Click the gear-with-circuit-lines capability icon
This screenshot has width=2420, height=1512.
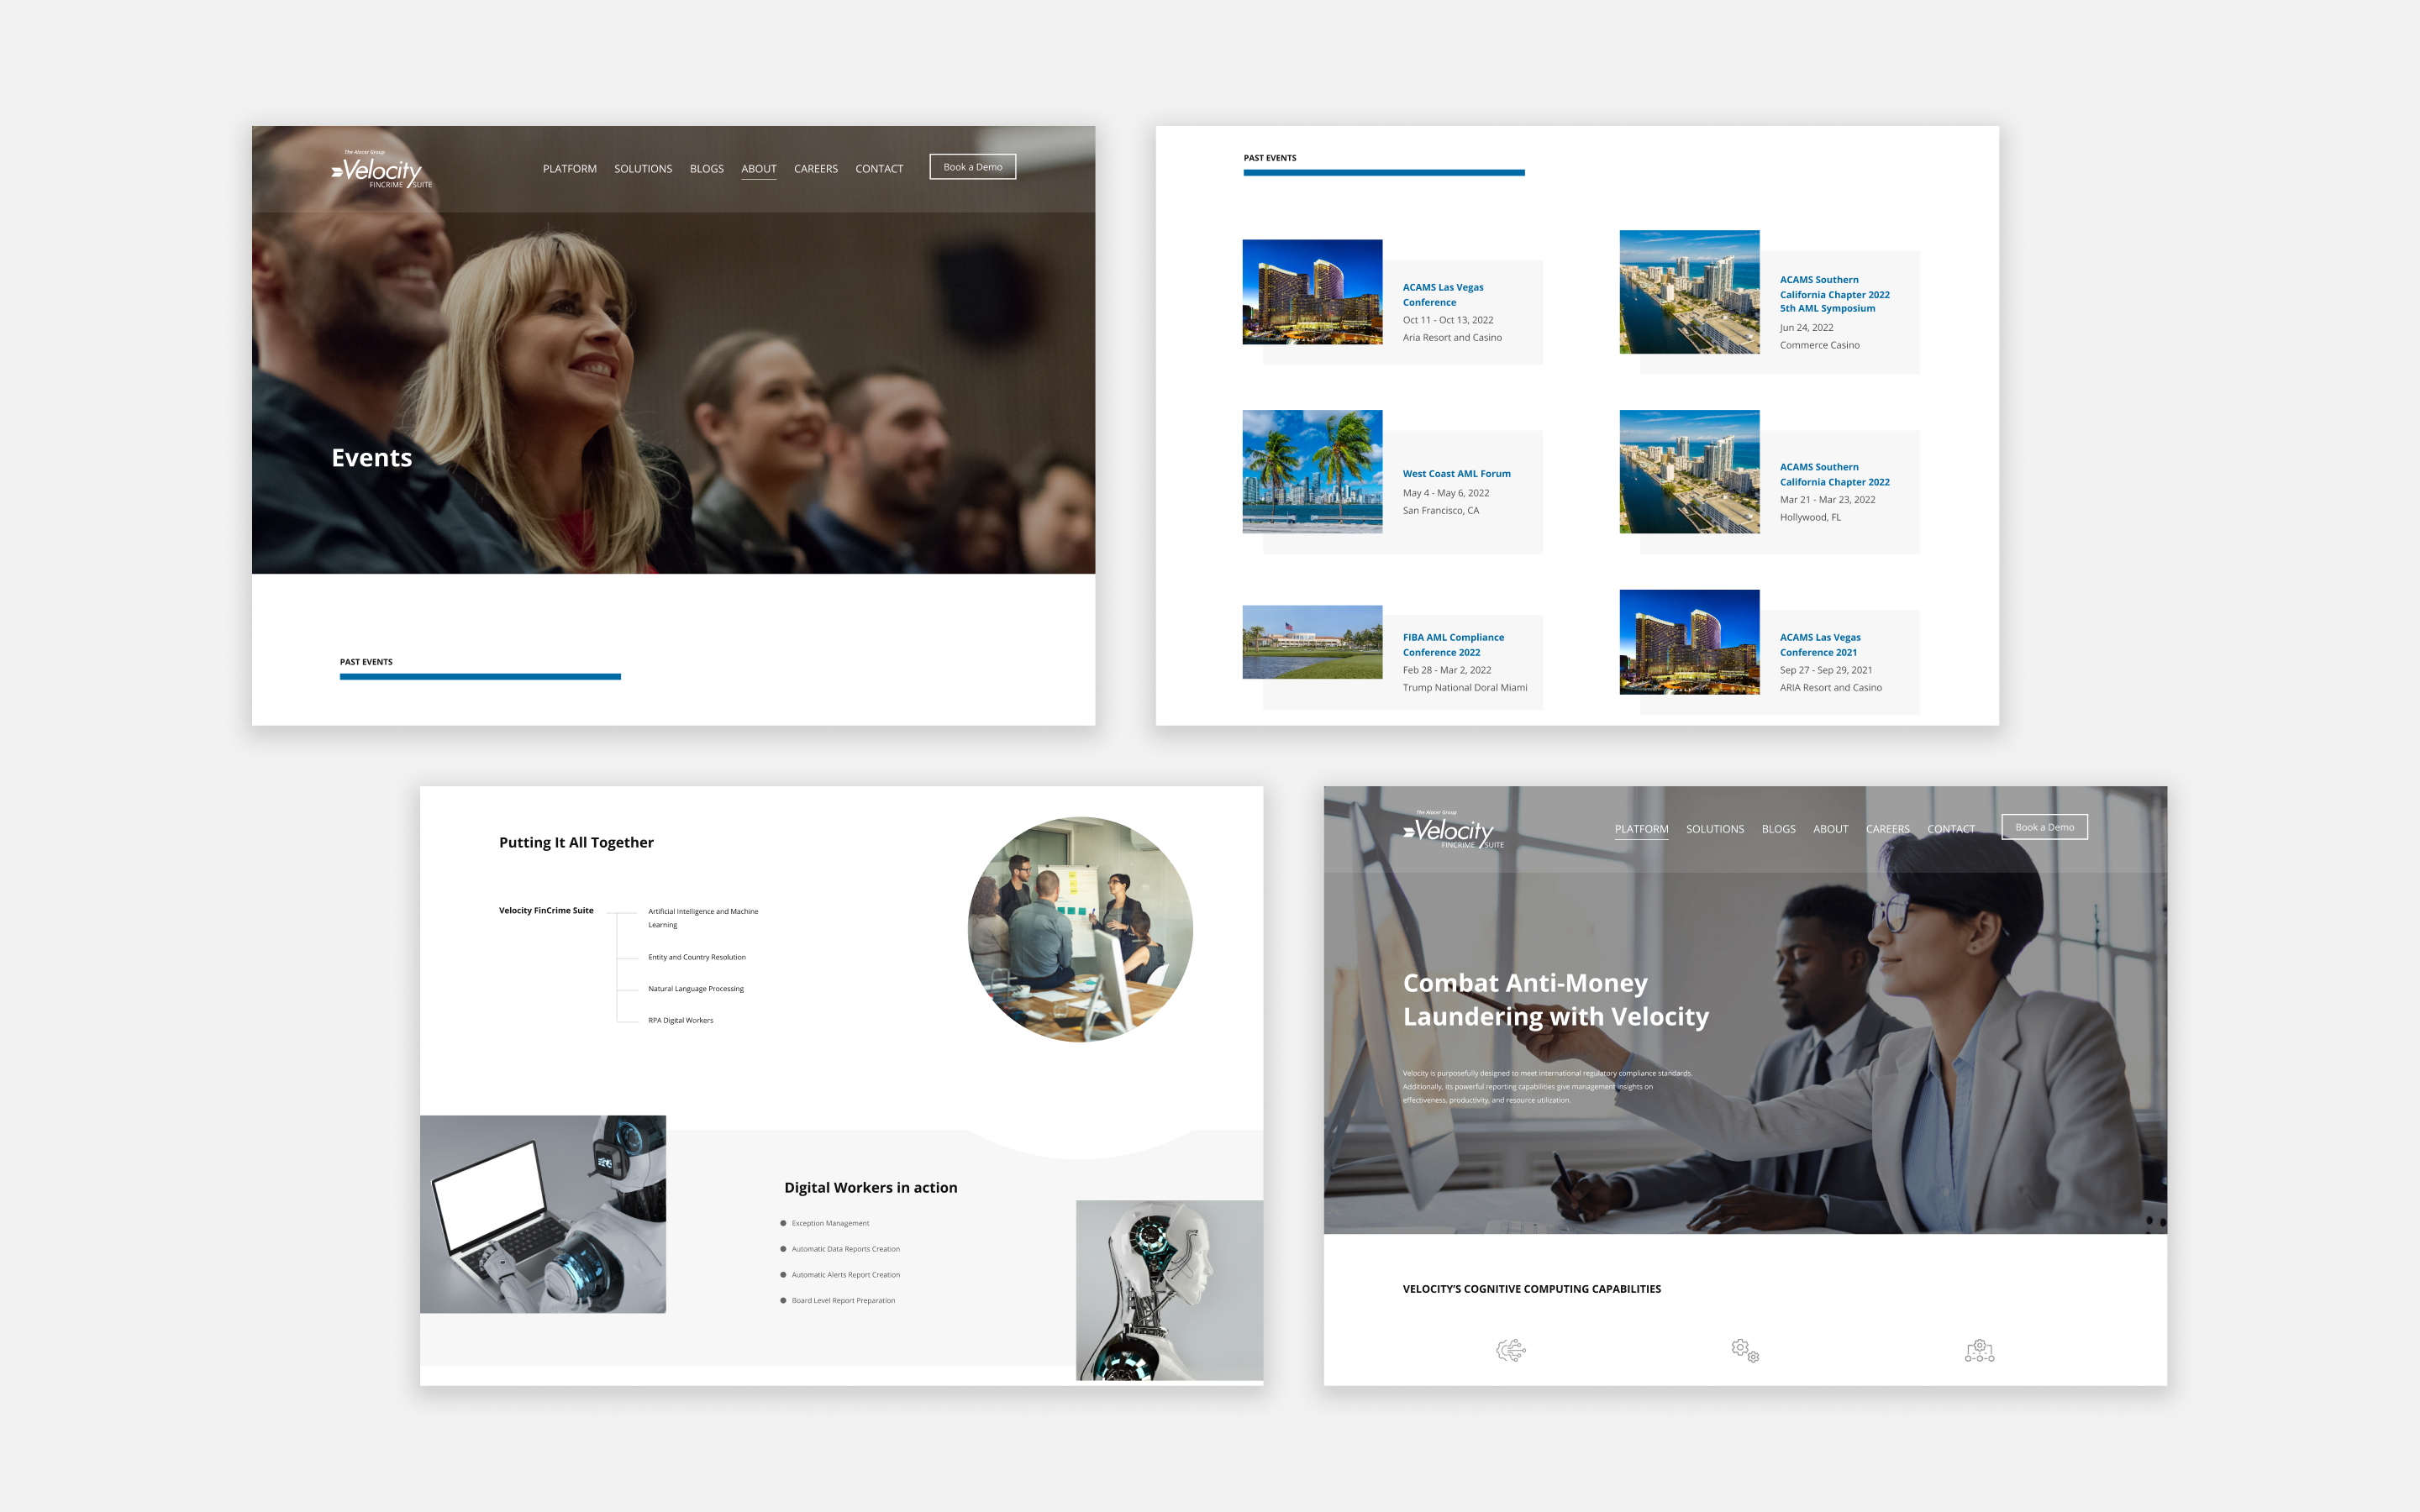pos(1510,1350)
